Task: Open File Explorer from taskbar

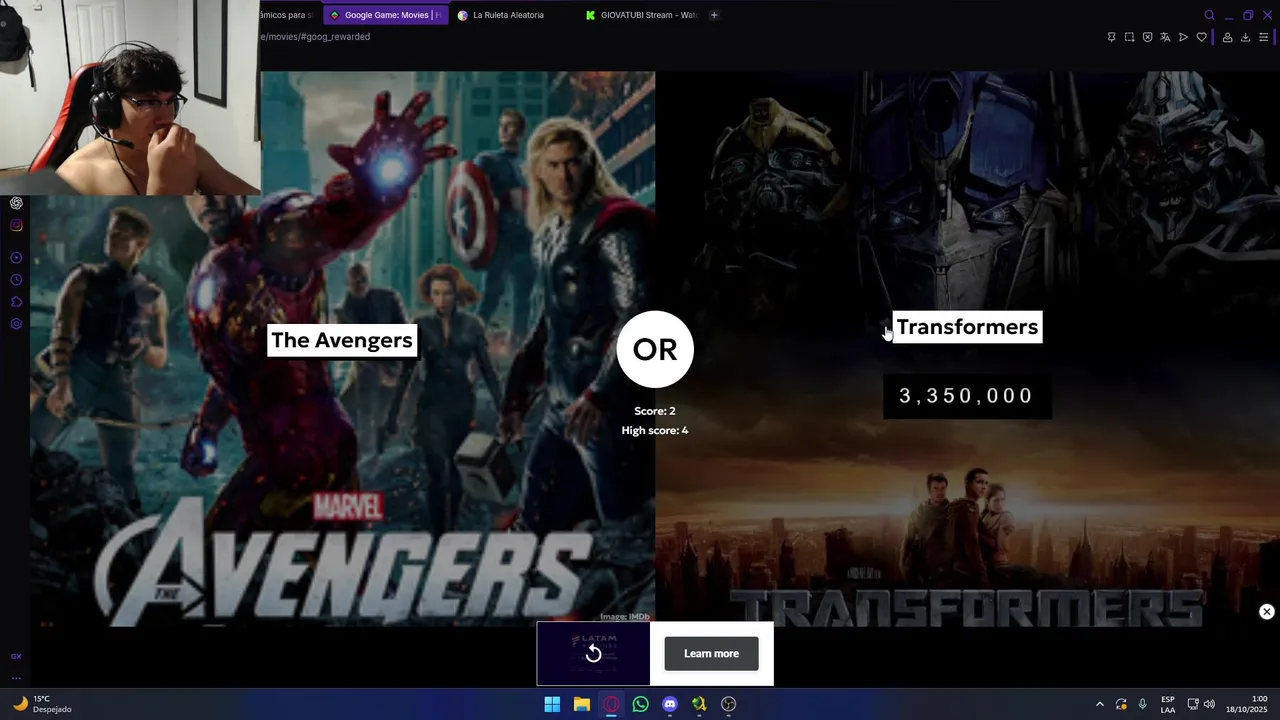Action: [x=581, y=704]
